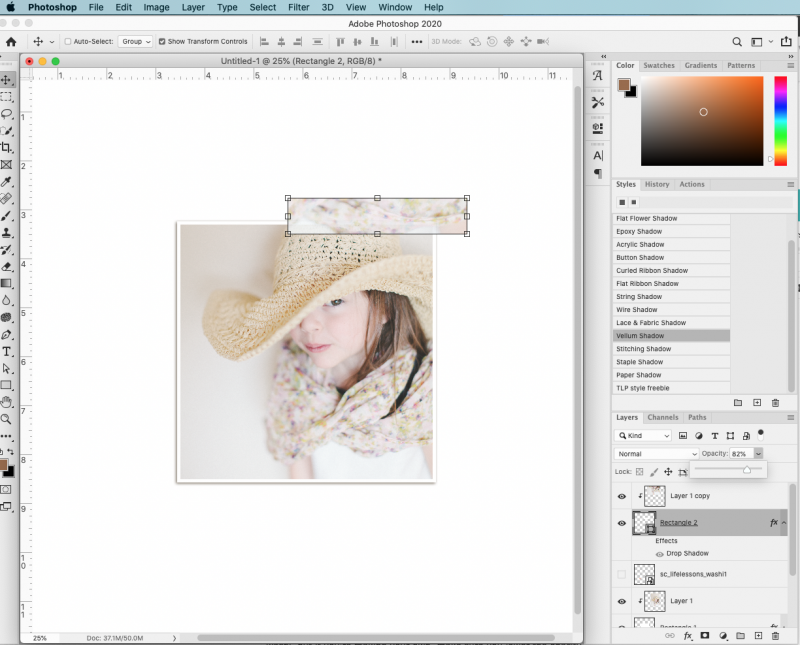Screen dimensions: 800x645
Task: Add layer style fx at Layers bottom
Action: (x=688, y=636)
